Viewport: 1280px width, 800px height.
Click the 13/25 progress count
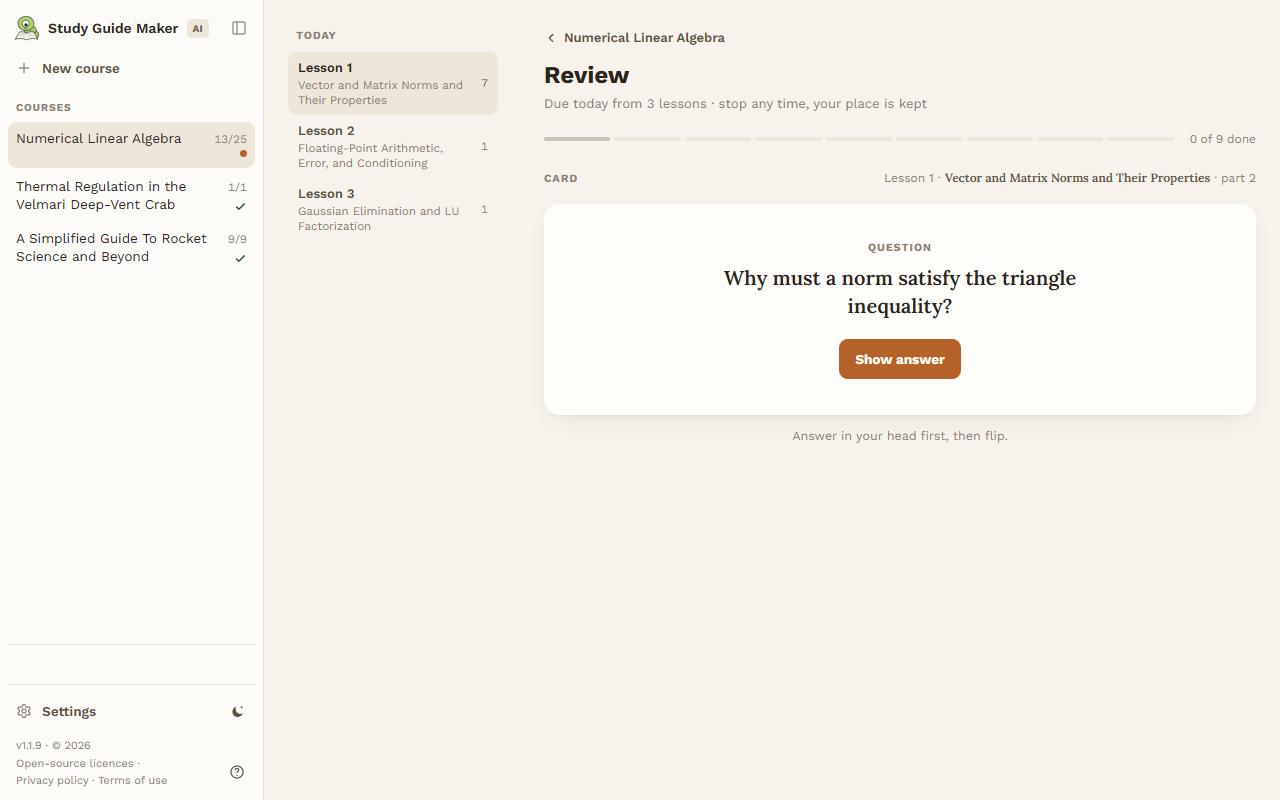230,139
